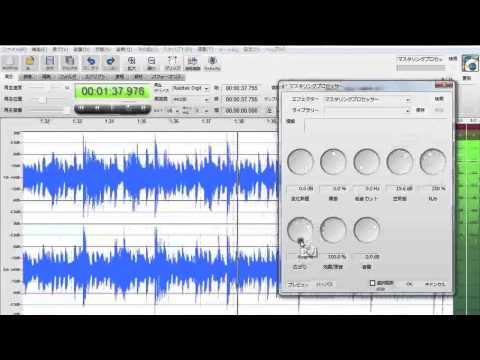Image resolution: width=480 pixels, height=360 pixels.
Task: Open the 44100 sample rate dropdown
Action: 190,99
